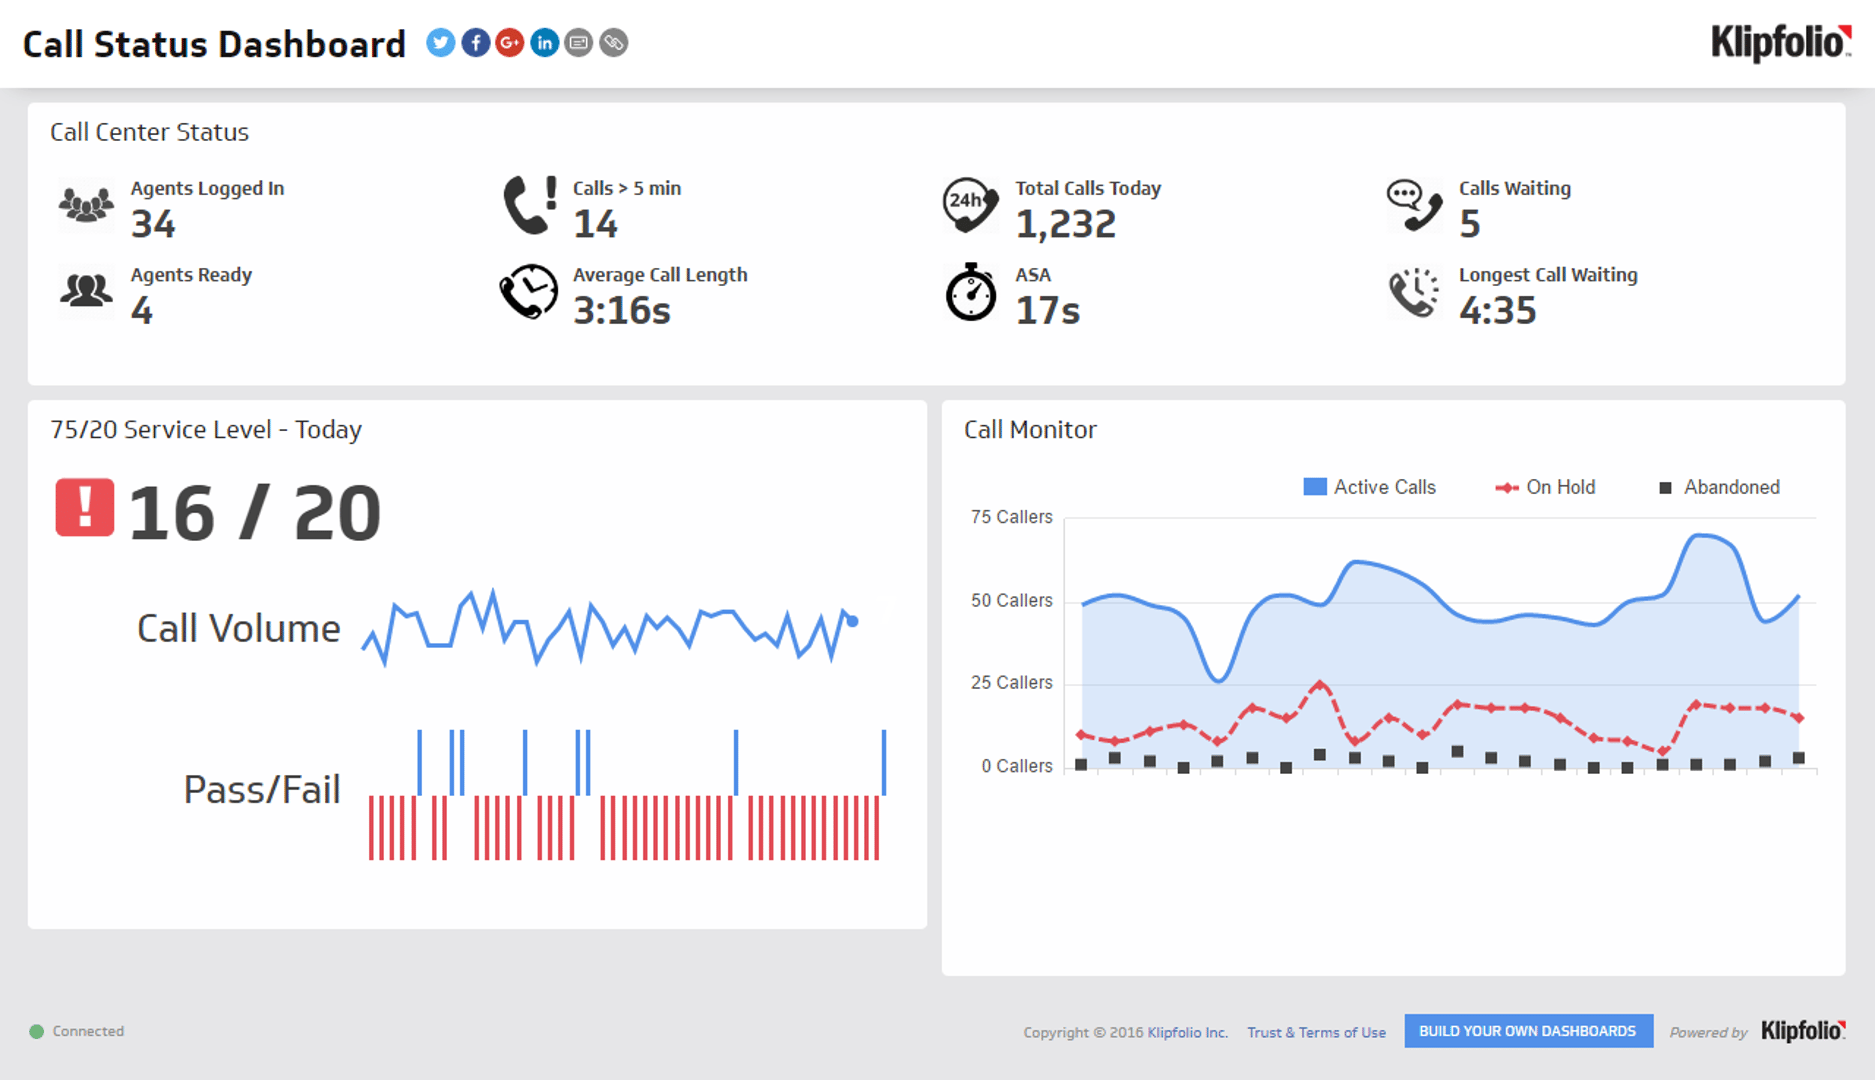Screen dimensions: 1875x1080
Task: Share dashboard via the Twitter icon
Action: point(440,43)
